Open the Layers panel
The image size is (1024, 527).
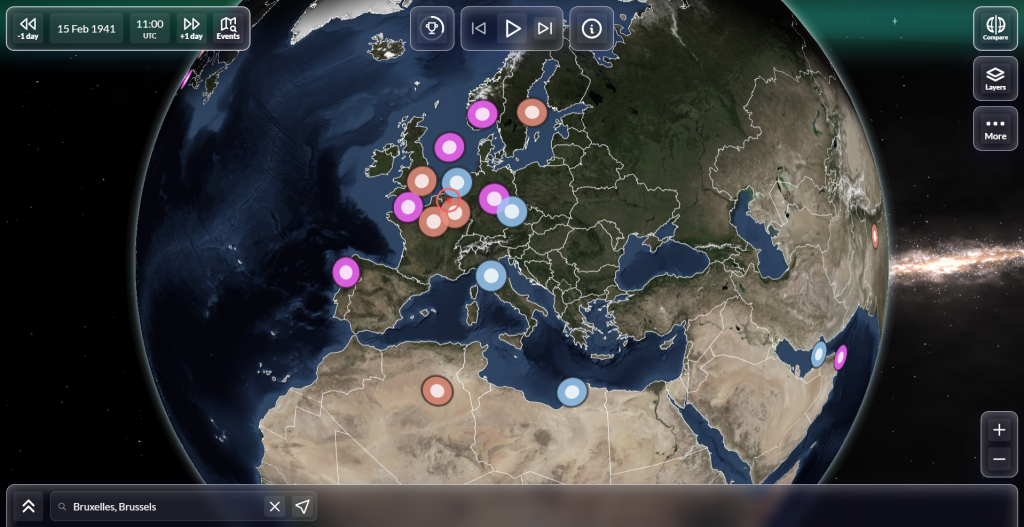pos(995,78)
